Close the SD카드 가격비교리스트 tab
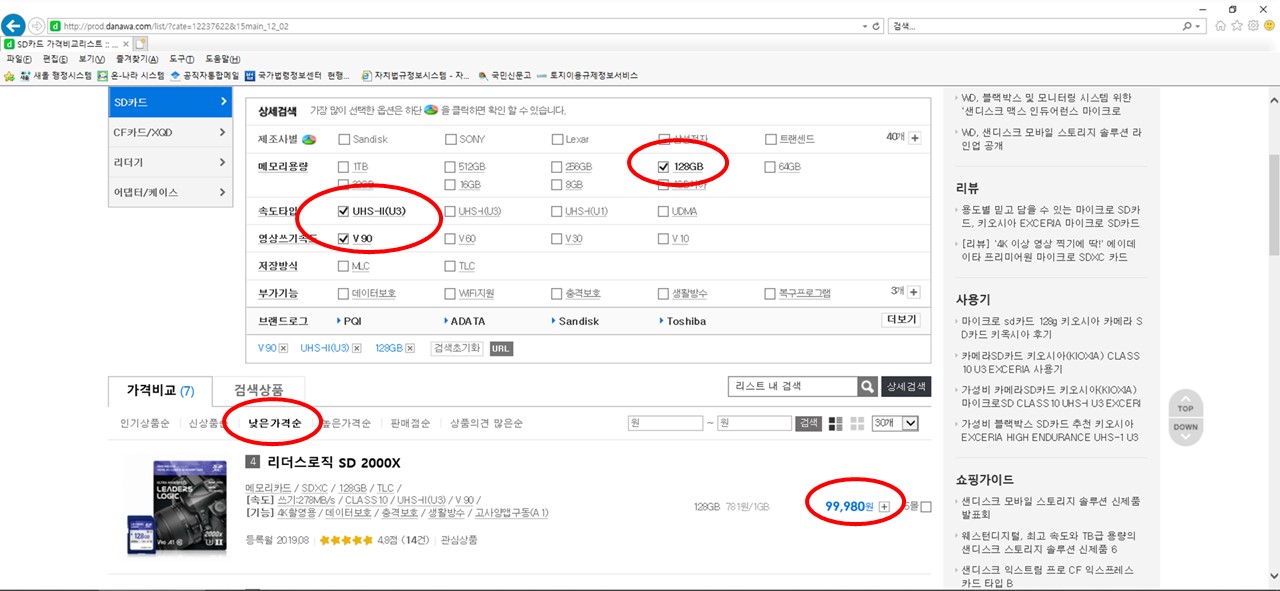Image resolution: width=1280 pixels, height=591 pixels. pyautogui.click(x=126, y=44)
